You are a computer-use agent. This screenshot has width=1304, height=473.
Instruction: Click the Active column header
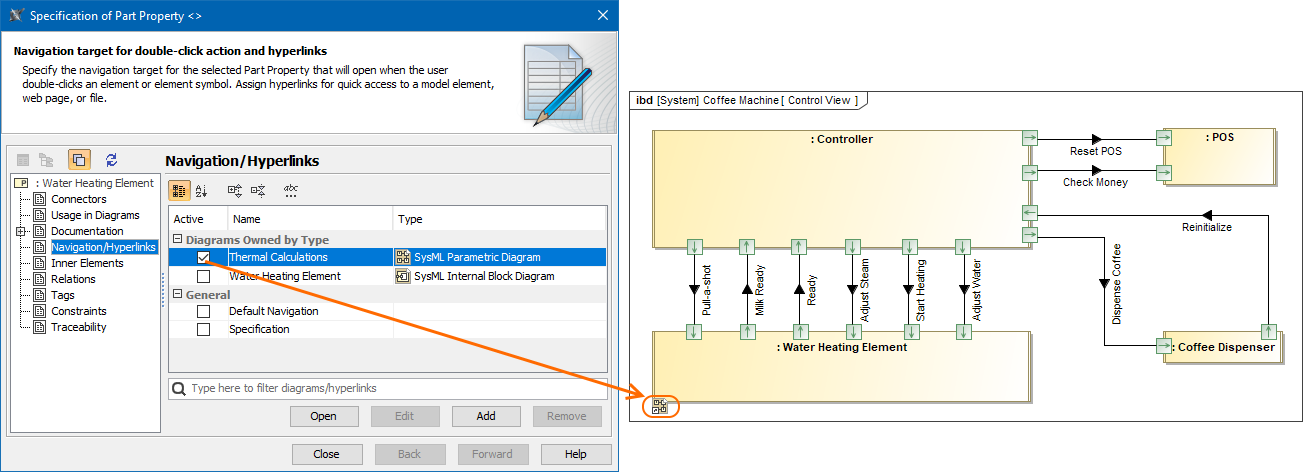click(x=198, y=219)
